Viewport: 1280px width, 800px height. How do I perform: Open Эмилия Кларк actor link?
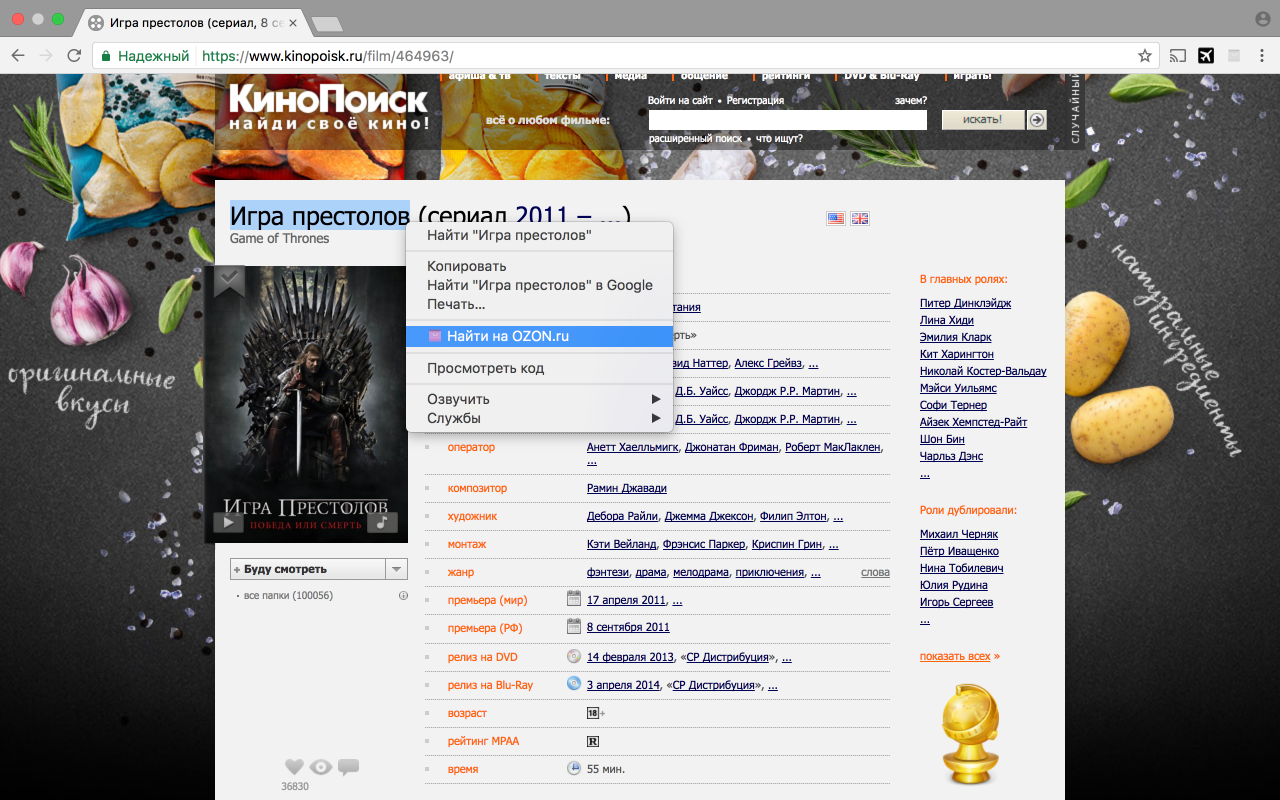956,337
